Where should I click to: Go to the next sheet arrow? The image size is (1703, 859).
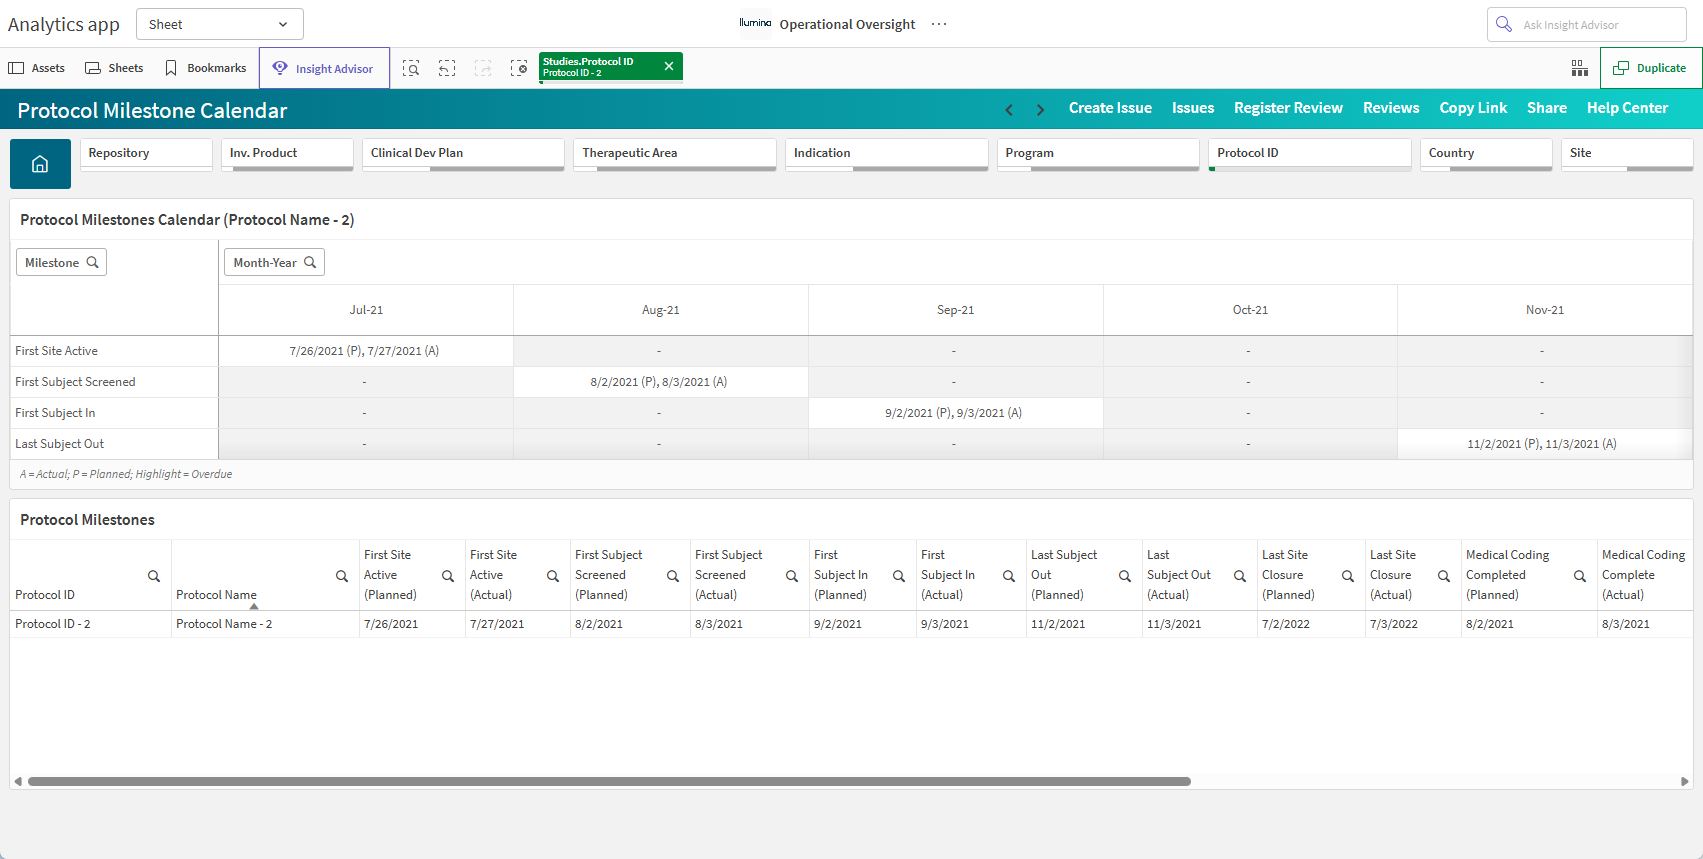(x=1040, y=109)
